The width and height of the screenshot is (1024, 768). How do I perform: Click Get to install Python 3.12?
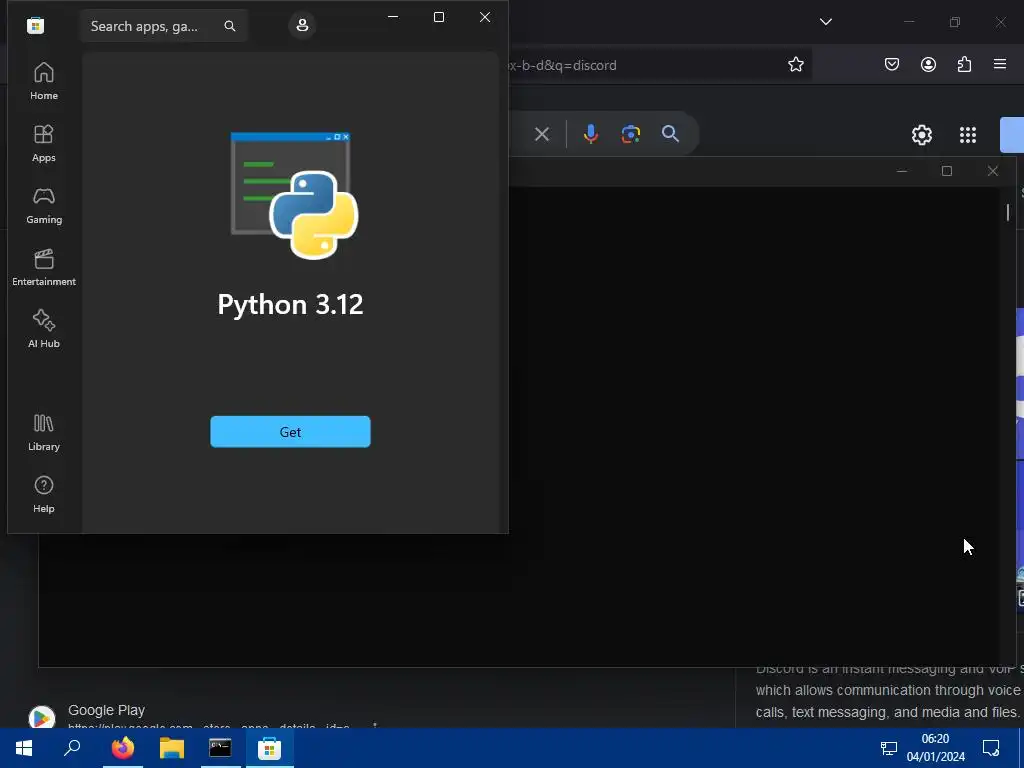(290, 432)
